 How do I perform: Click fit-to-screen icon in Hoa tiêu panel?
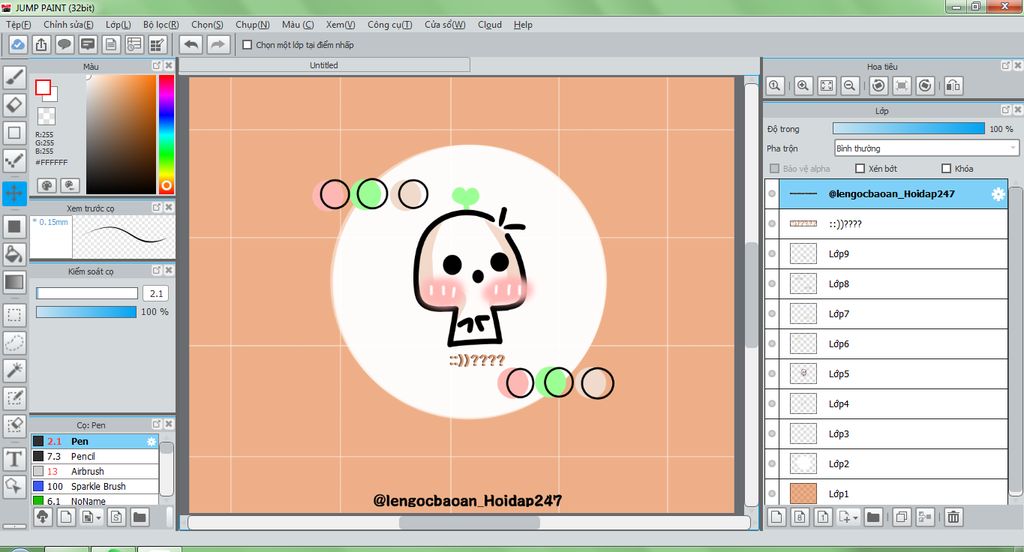[x=827, y=86]
